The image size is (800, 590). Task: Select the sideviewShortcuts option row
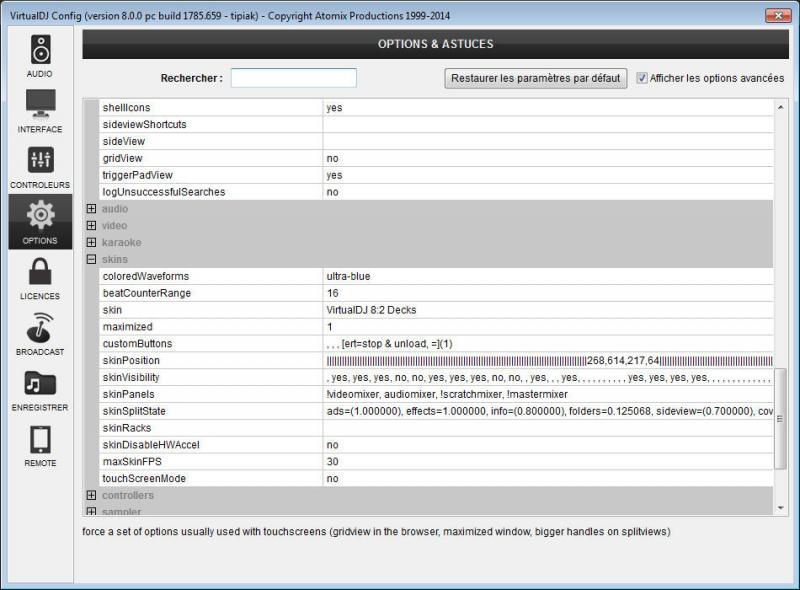(436, 125)
